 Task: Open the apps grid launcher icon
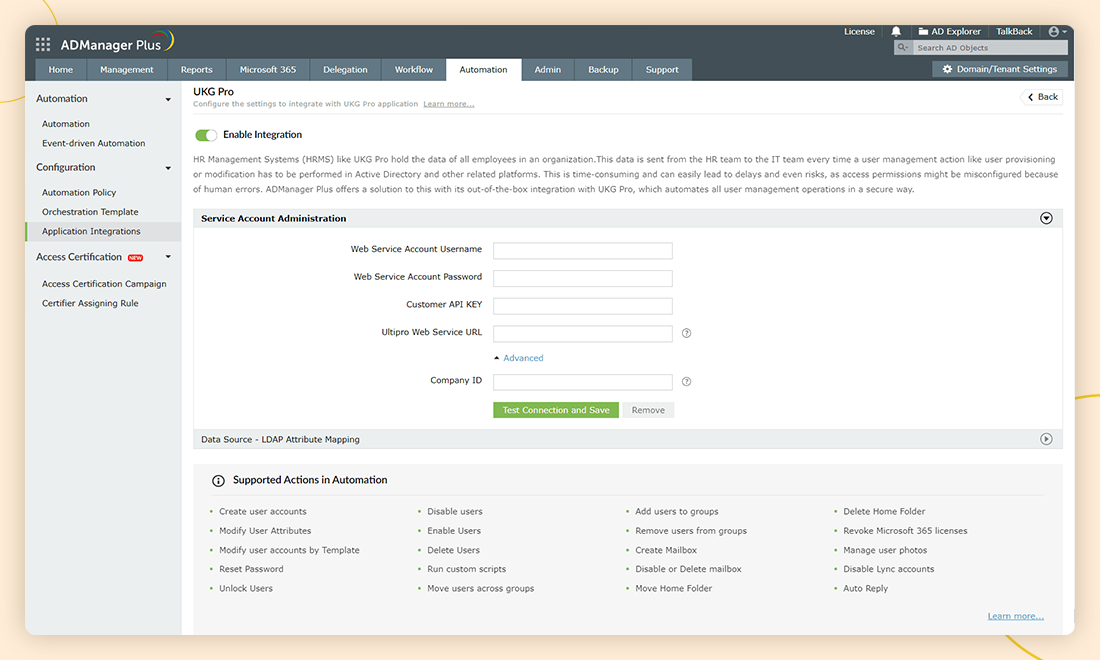point(43,44)
